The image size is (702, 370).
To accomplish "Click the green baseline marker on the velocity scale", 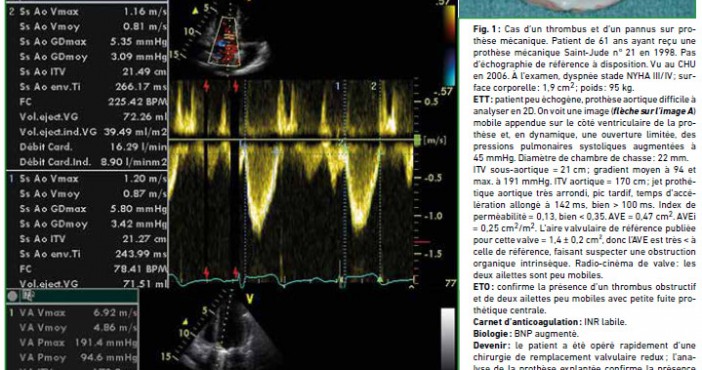I will point(417,140).
